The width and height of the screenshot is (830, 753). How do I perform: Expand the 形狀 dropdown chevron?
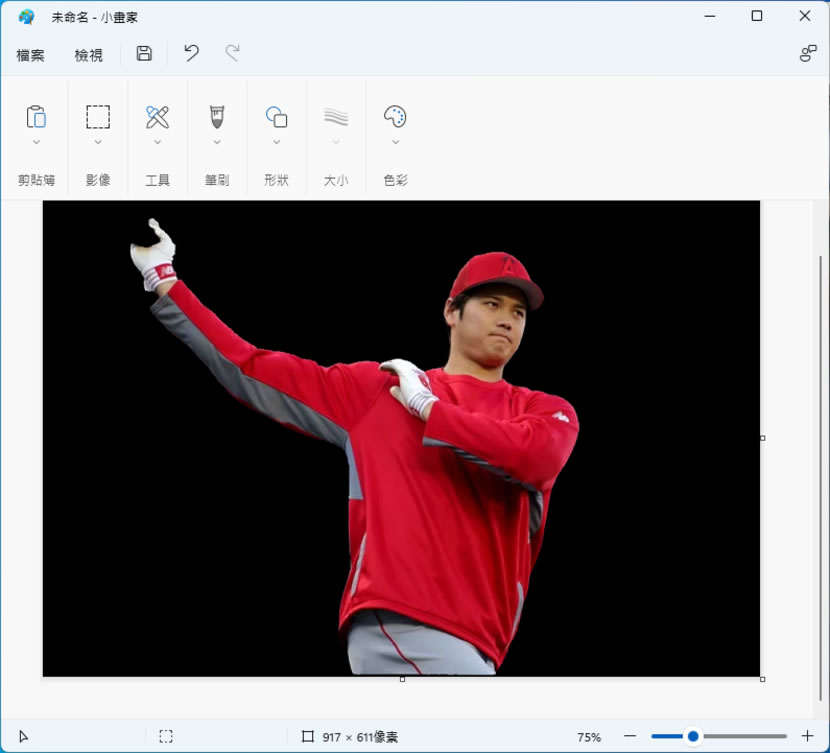(276, 142)
